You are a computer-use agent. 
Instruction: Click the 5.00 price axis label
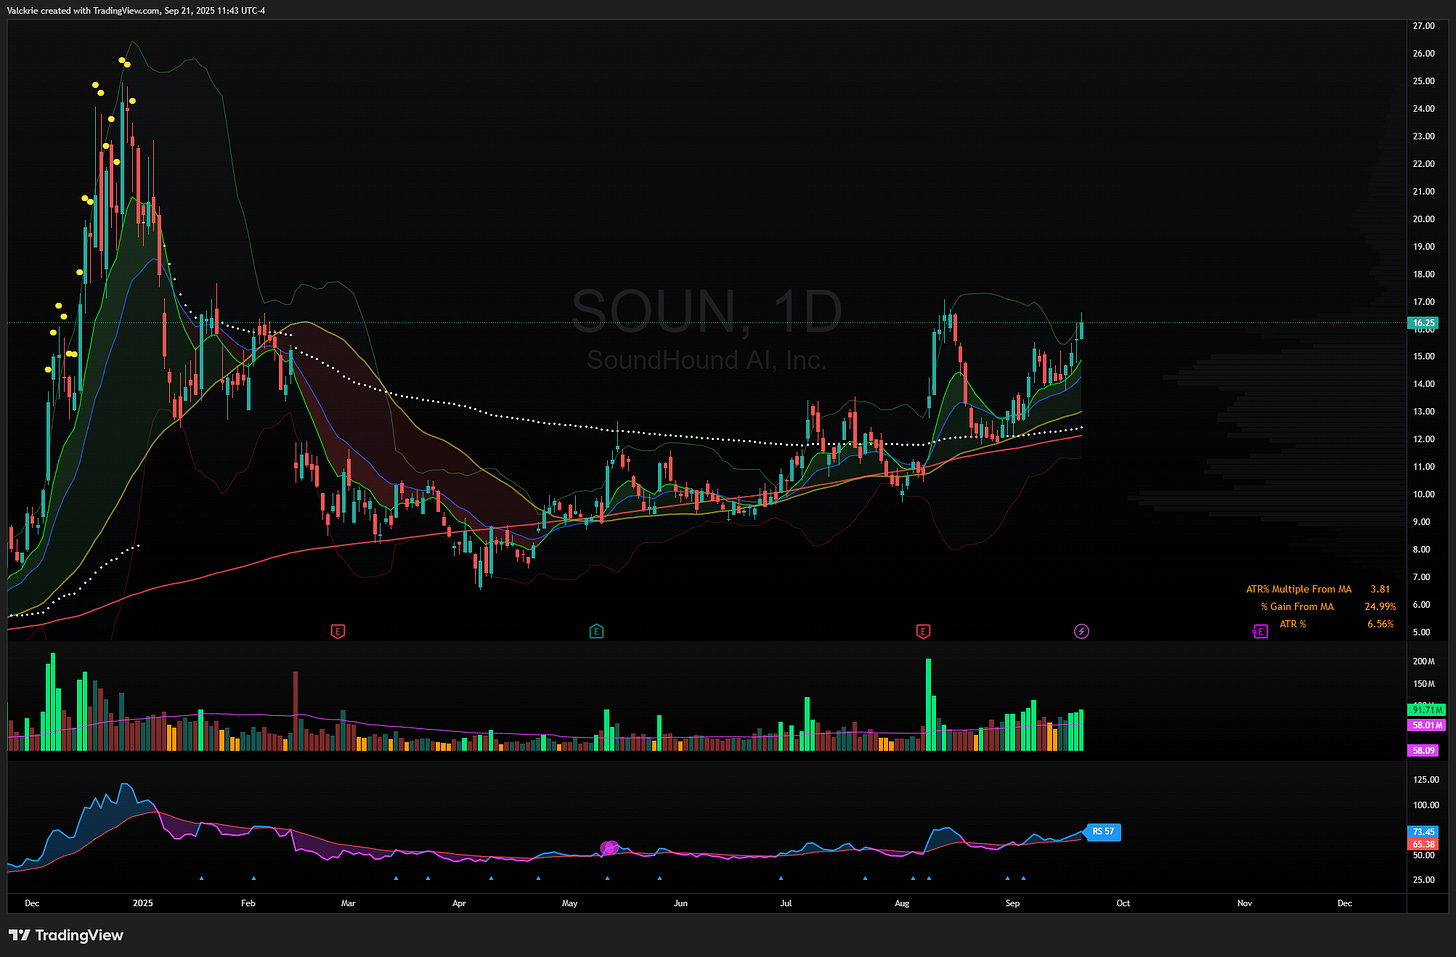1422,632
